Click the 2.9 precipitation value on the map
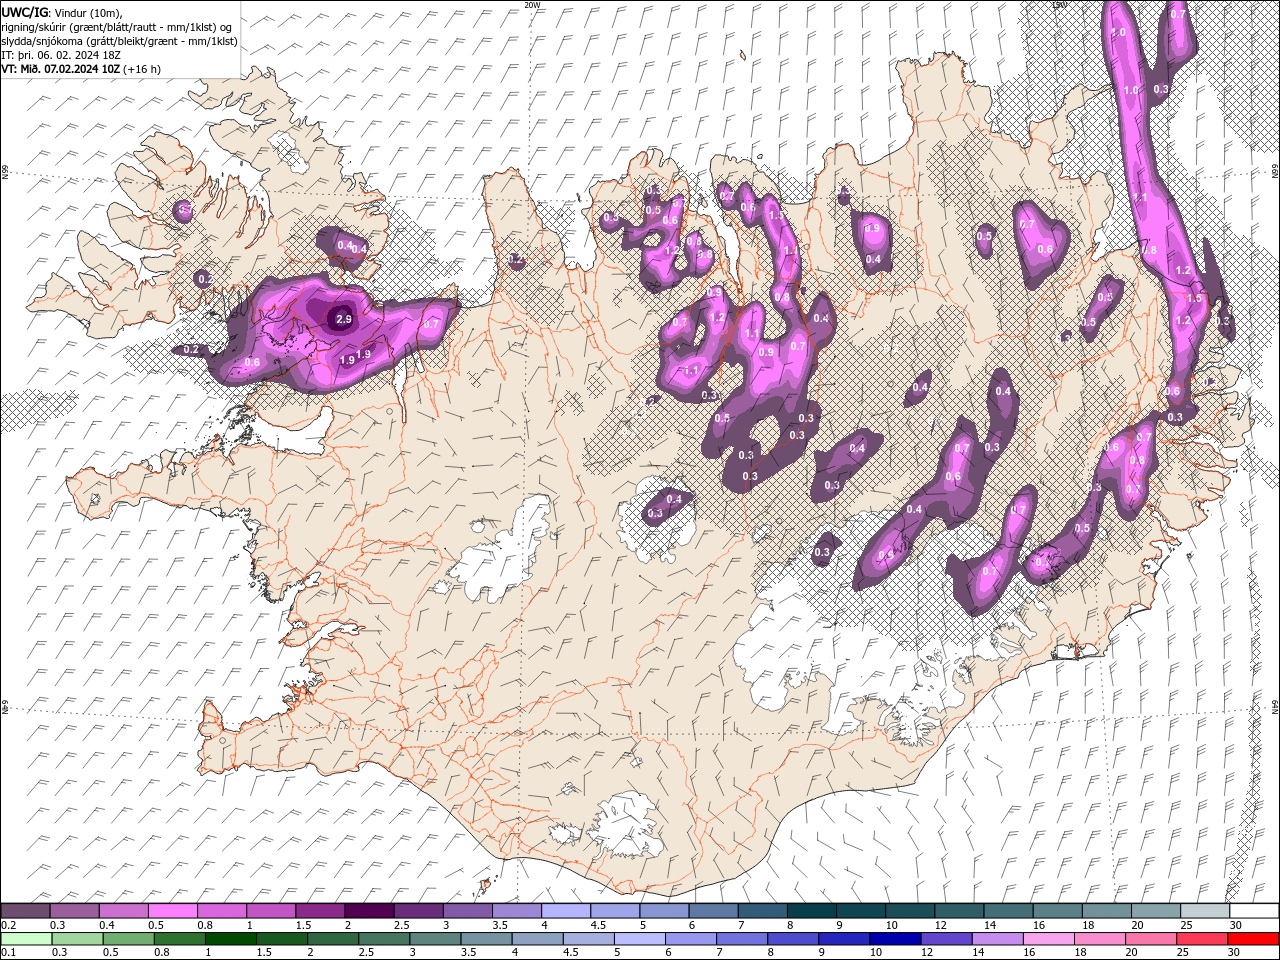 343,319
